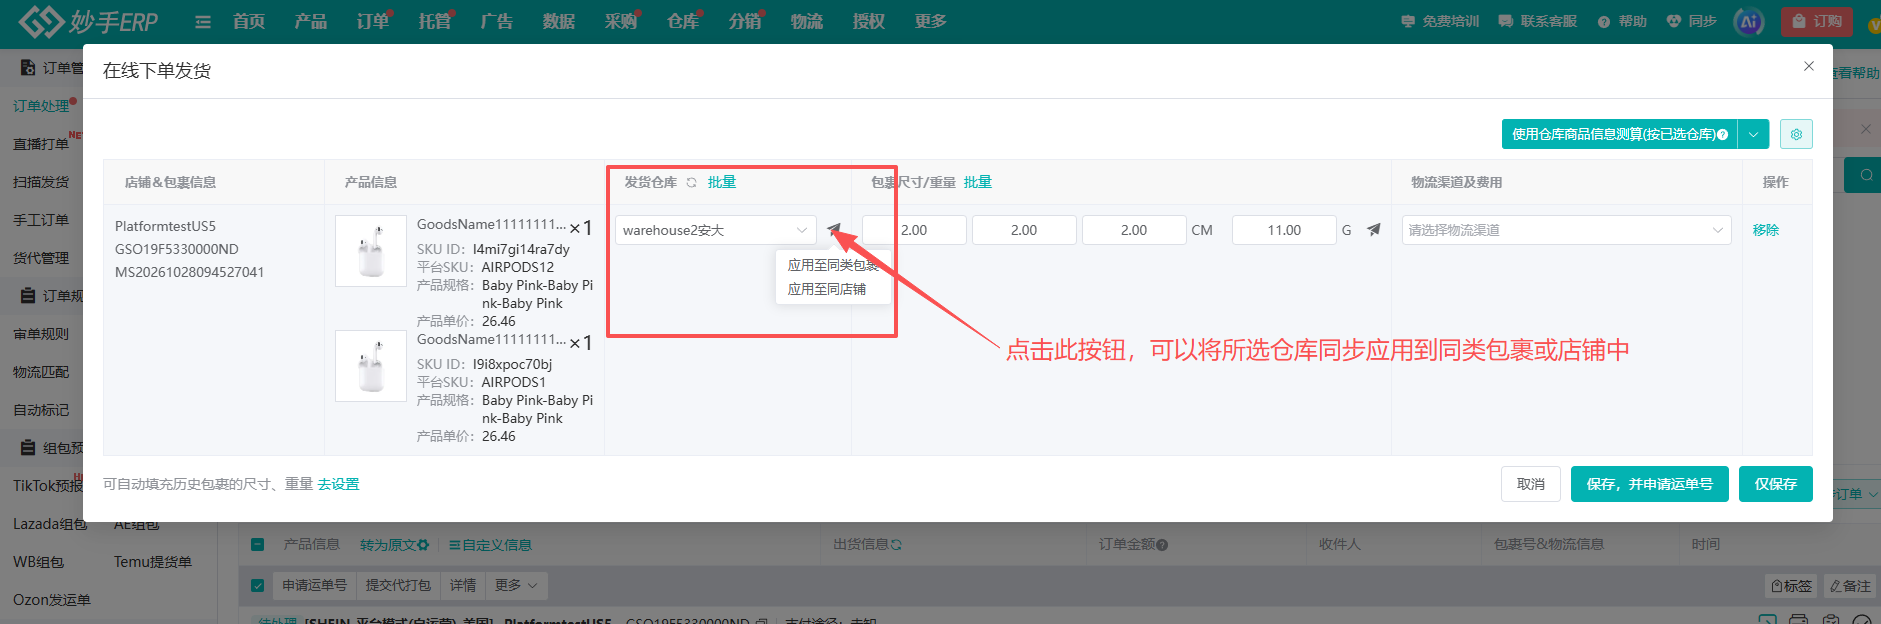
Task: Expand the 更多 dropdown in order toolbar
Action: tap(516, 585)
